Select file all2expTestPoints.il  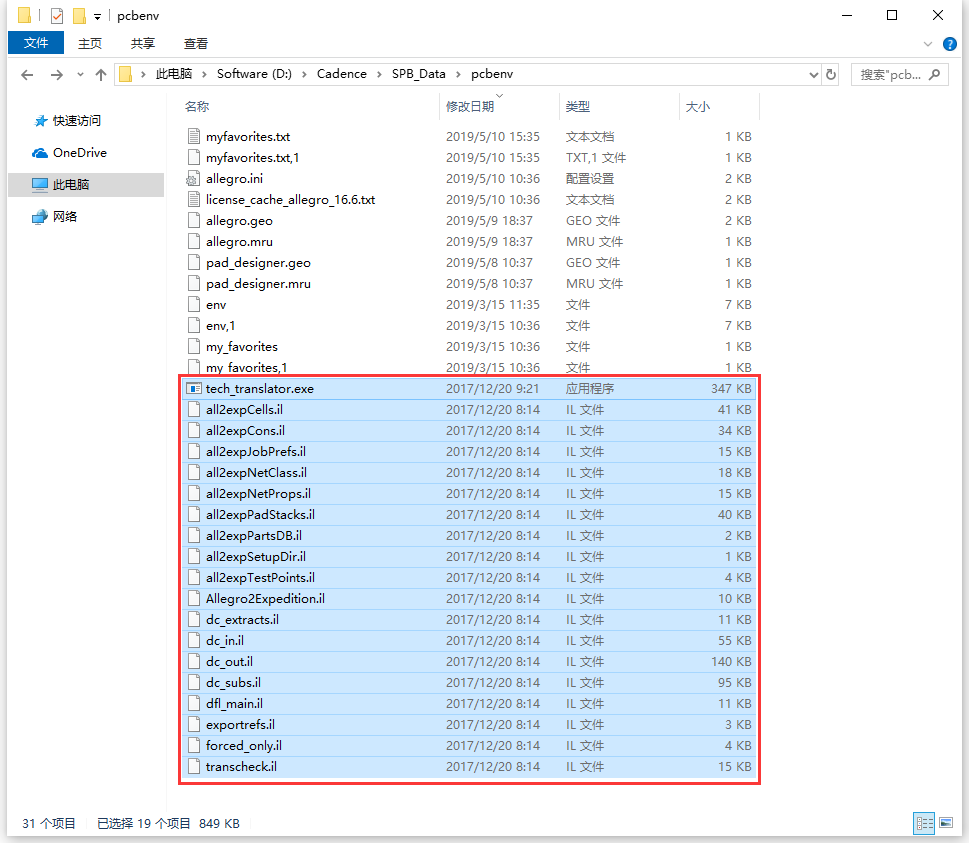[x=260, y=578]
